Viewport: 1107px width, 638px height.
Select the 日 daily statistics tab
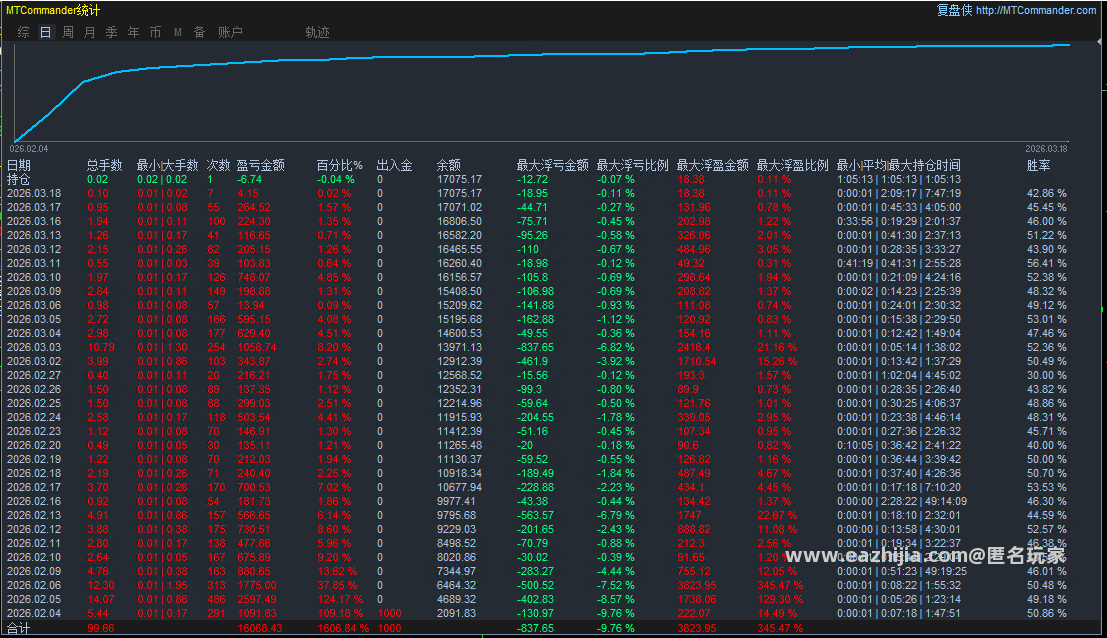pos(45,32)
